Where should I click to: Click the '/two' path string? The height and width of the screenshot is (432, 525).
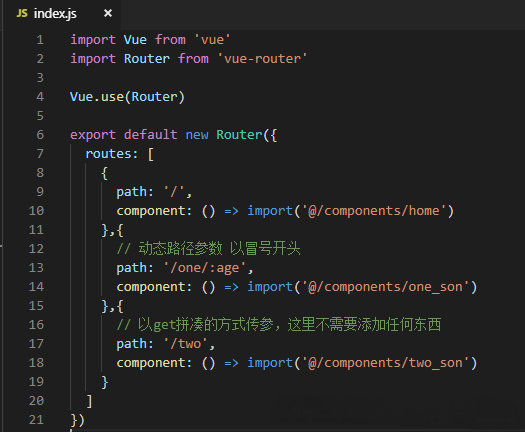pyautogui.click(x=186, y=344)
